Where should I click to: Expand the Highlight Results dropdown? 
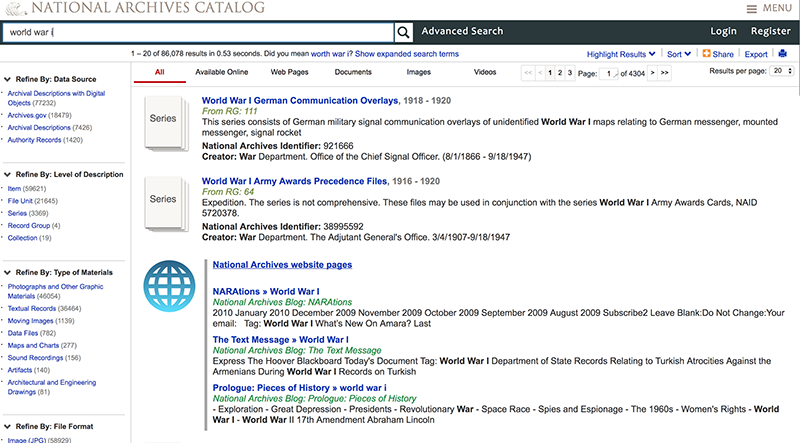point(621,54)
